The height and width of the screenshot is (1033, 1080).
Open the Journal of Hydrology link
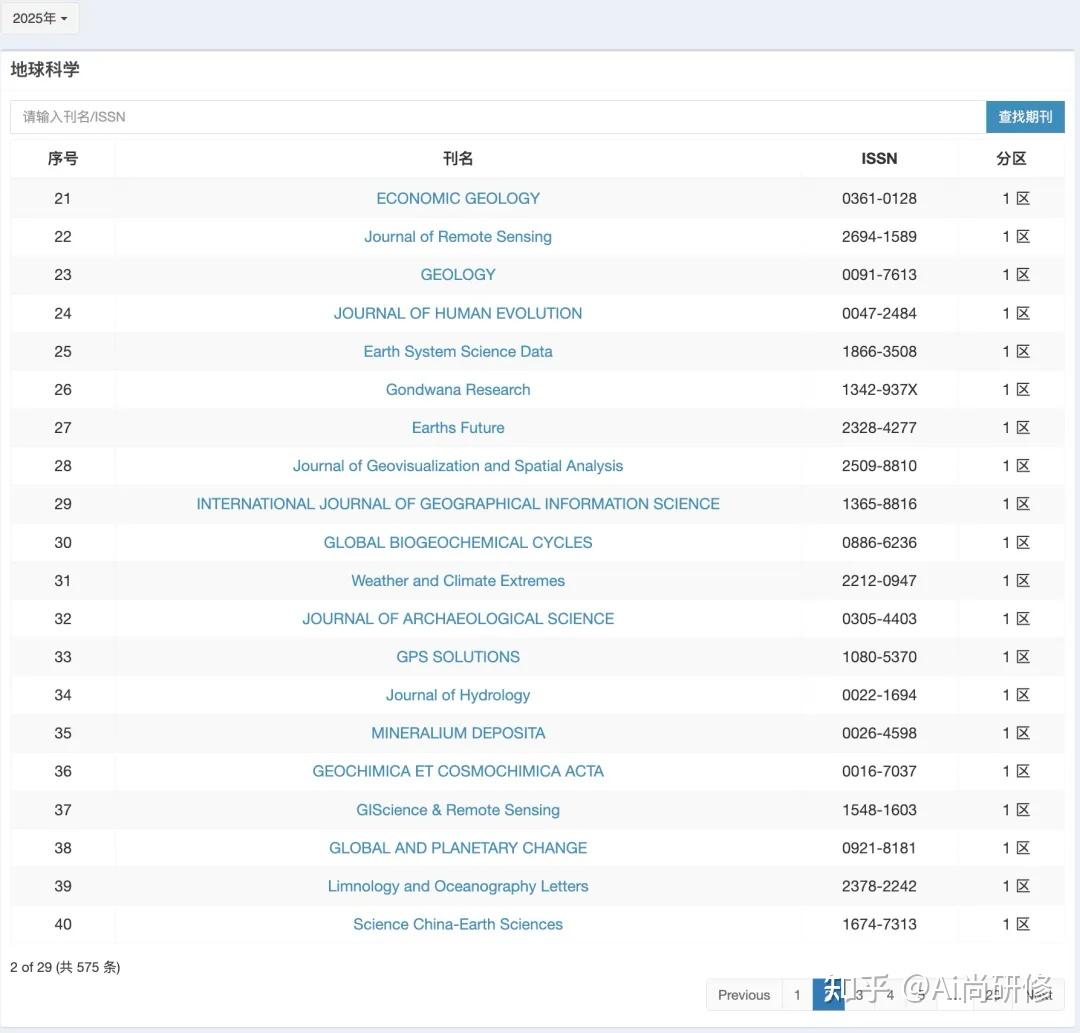pyautogui.click(x=458, y=695)
